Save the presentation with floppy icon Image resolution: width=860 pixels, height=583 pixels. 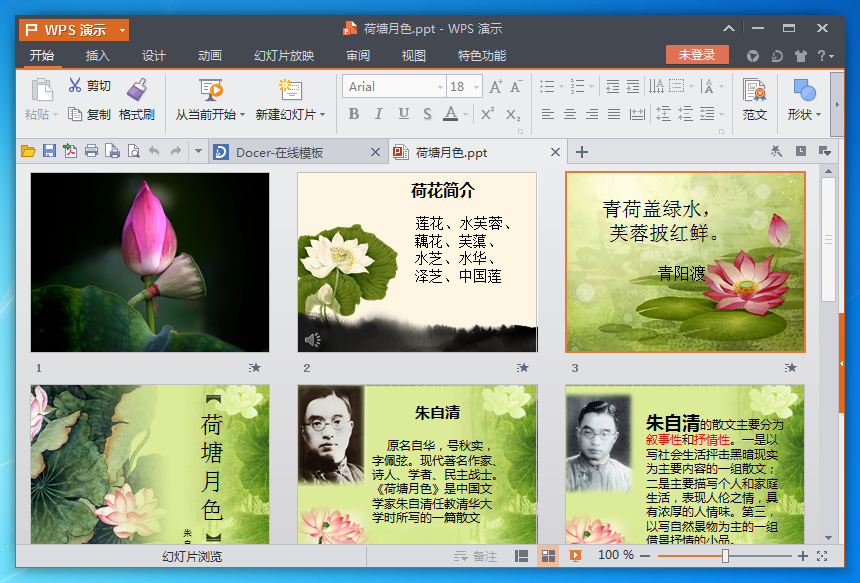pyautogui.click(x=49, y=151)
